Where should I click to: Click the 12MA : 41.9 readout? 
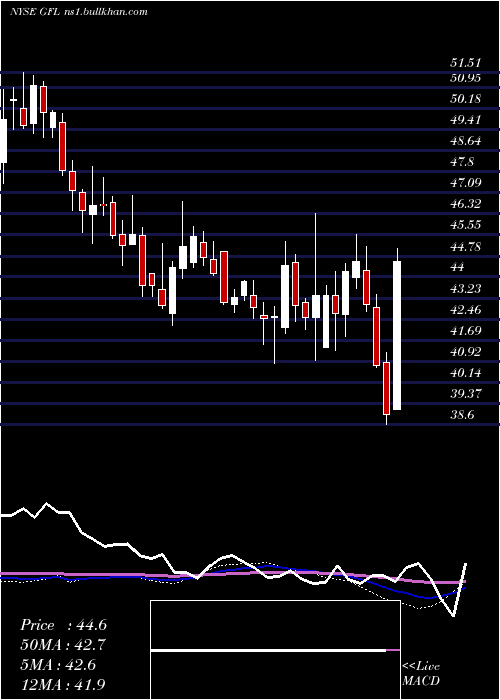pyautogui.click(x=62, y=685)
